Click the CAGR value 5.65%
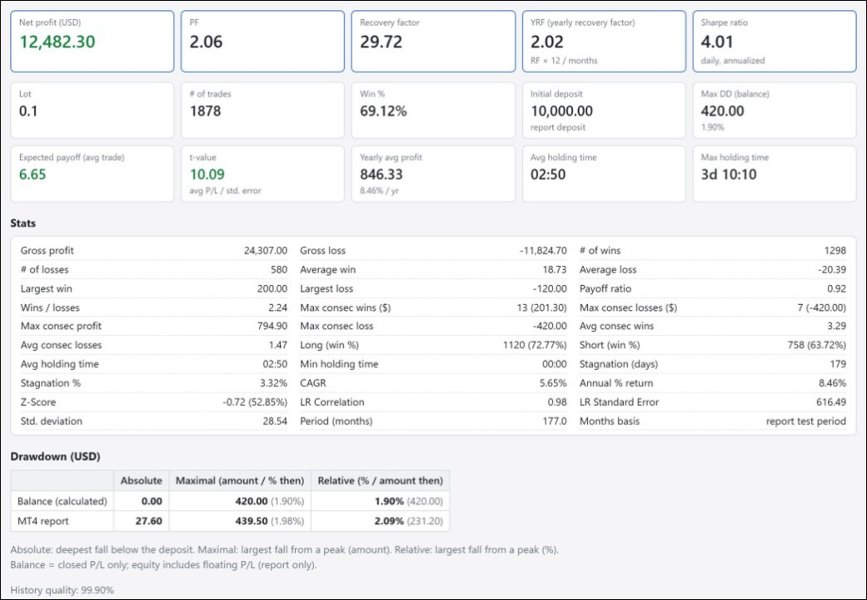Image resolution: width=867 pixels, height=600 pixels. (553, 383)
